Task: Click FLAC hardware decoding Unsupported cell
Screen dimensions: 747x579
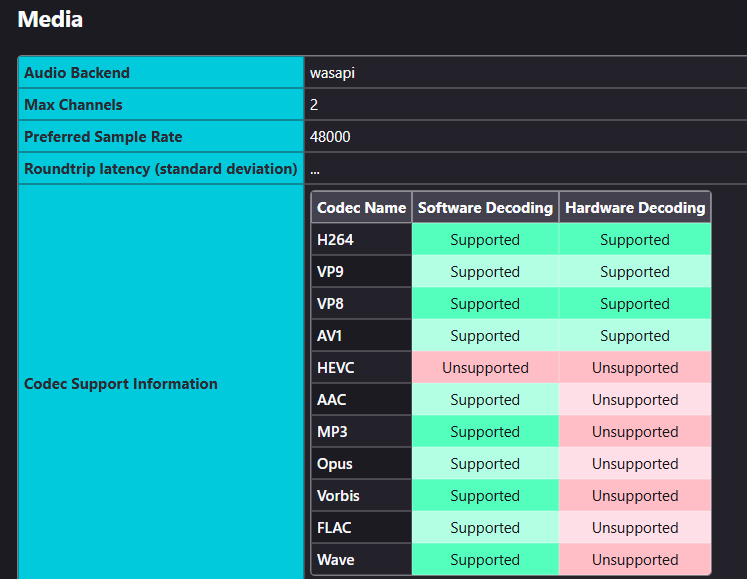Action: [x=635, y=528]
